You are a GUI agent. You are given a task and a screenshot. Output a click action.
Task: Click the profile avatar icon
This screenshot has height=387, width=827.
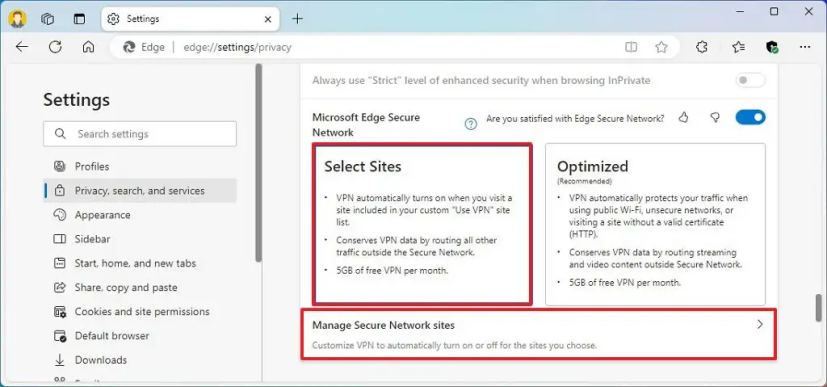pyautogui.click(x=17, y=18)
